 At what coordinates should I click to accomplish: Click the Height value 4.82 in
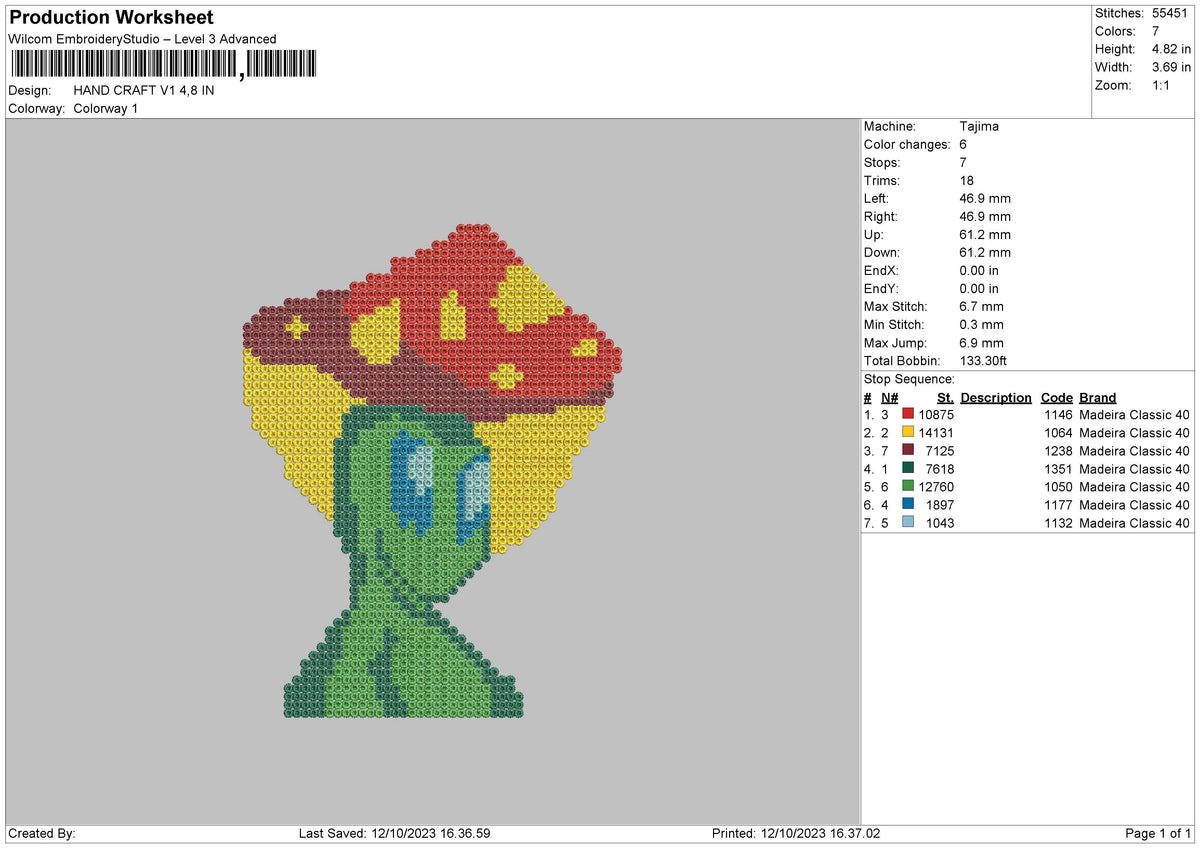[1171, 49]
